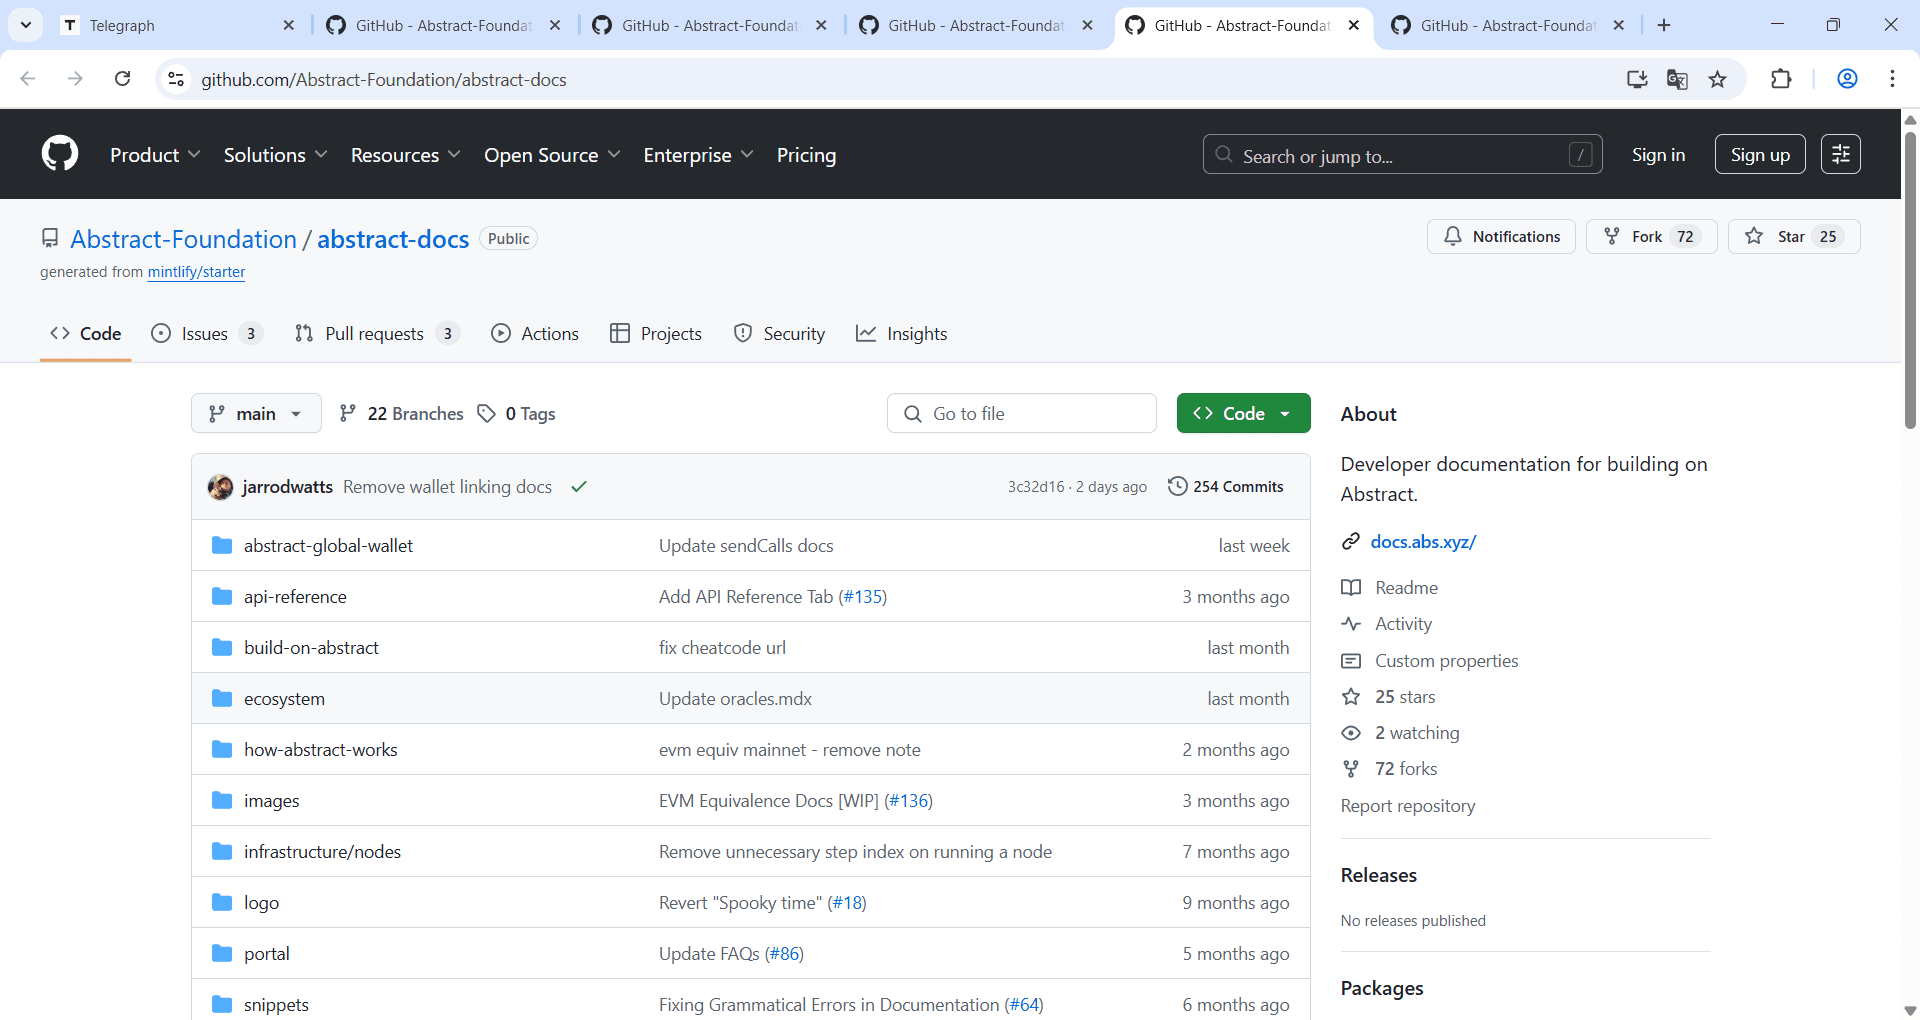Click the GitHub Octocat logo in the header
Screen dimensions: 1920x1020
pyautogui.click(x=60, y=154)
